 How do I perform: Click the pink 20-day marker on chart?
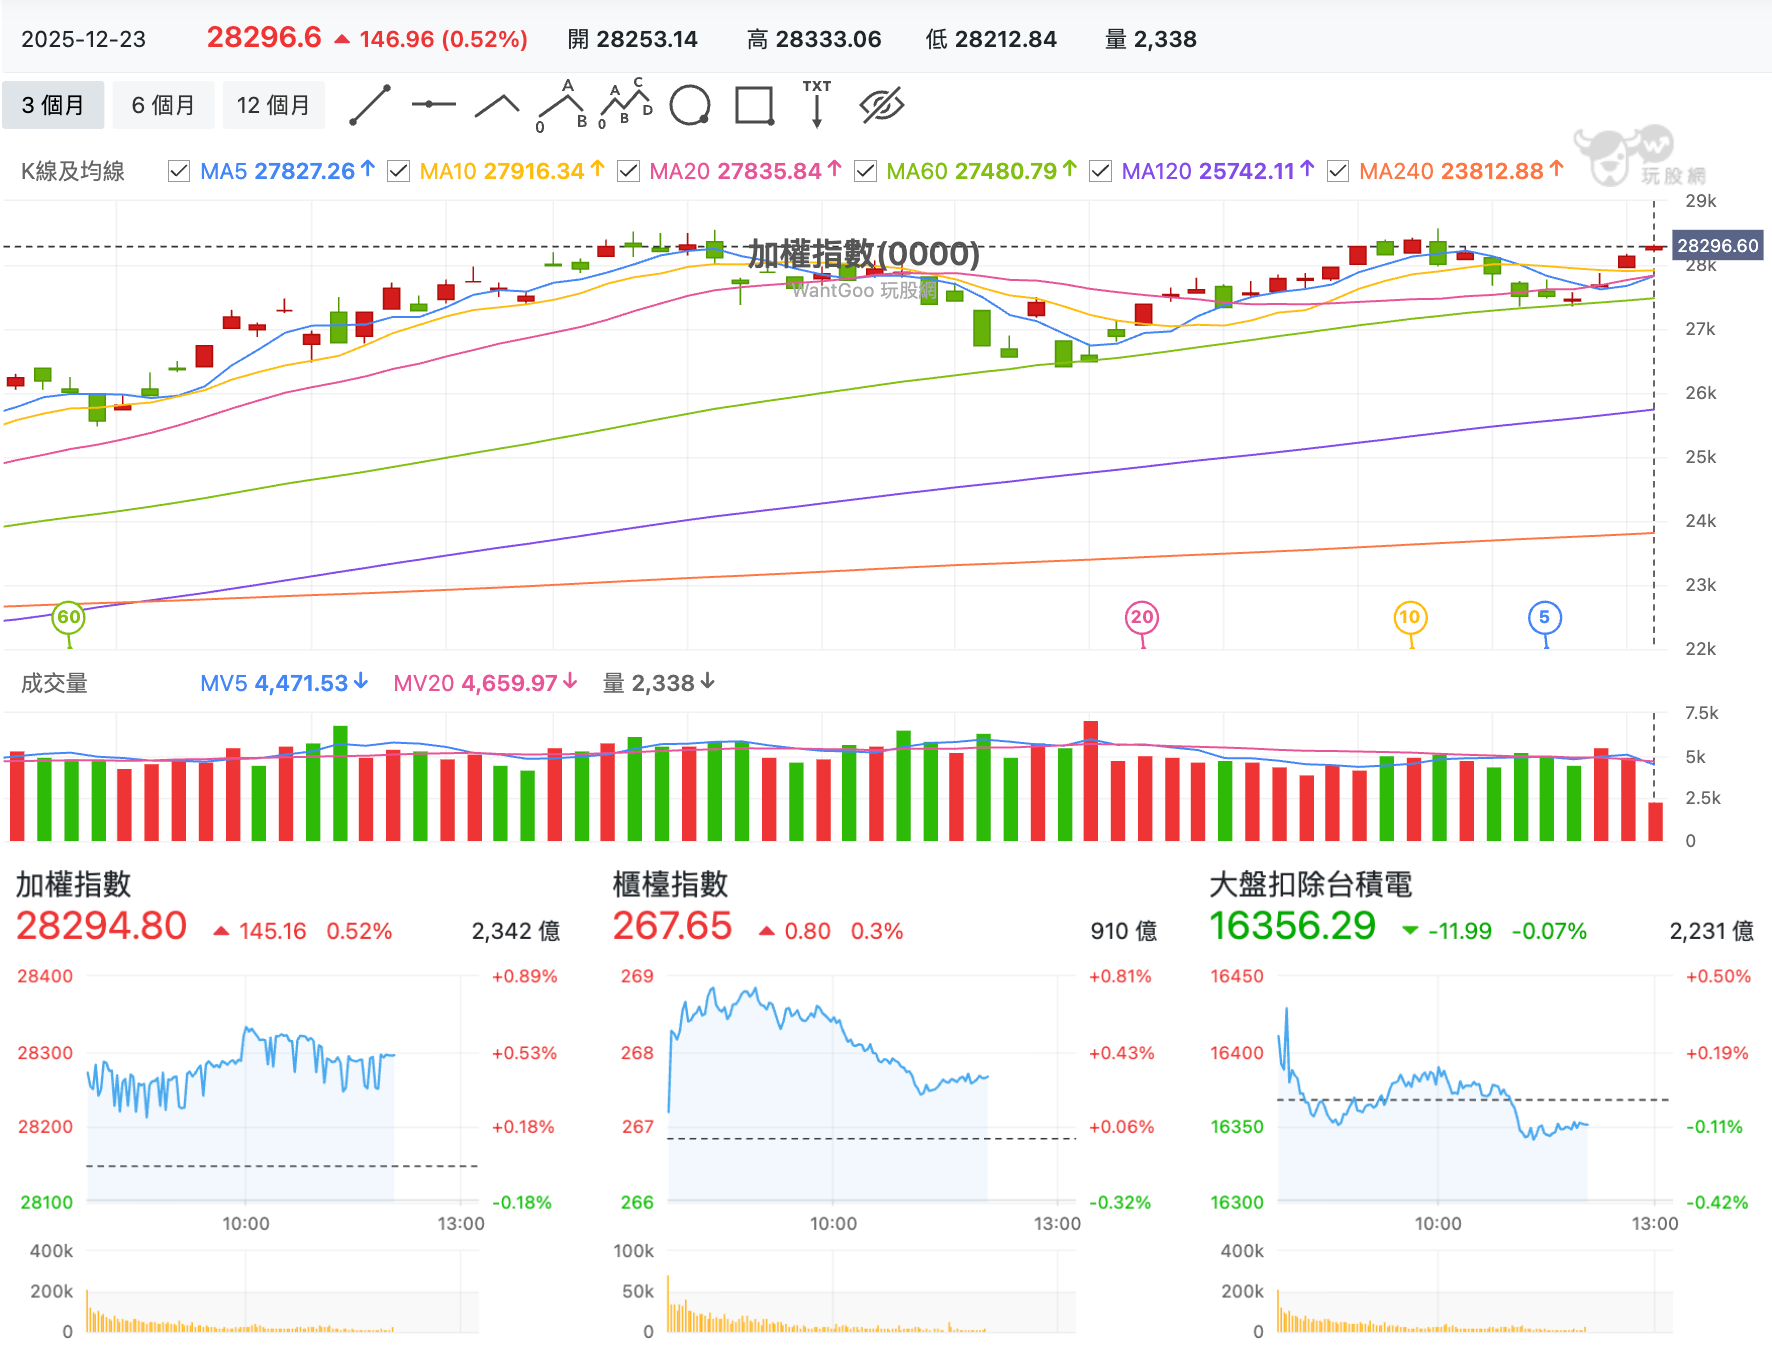1142,618
